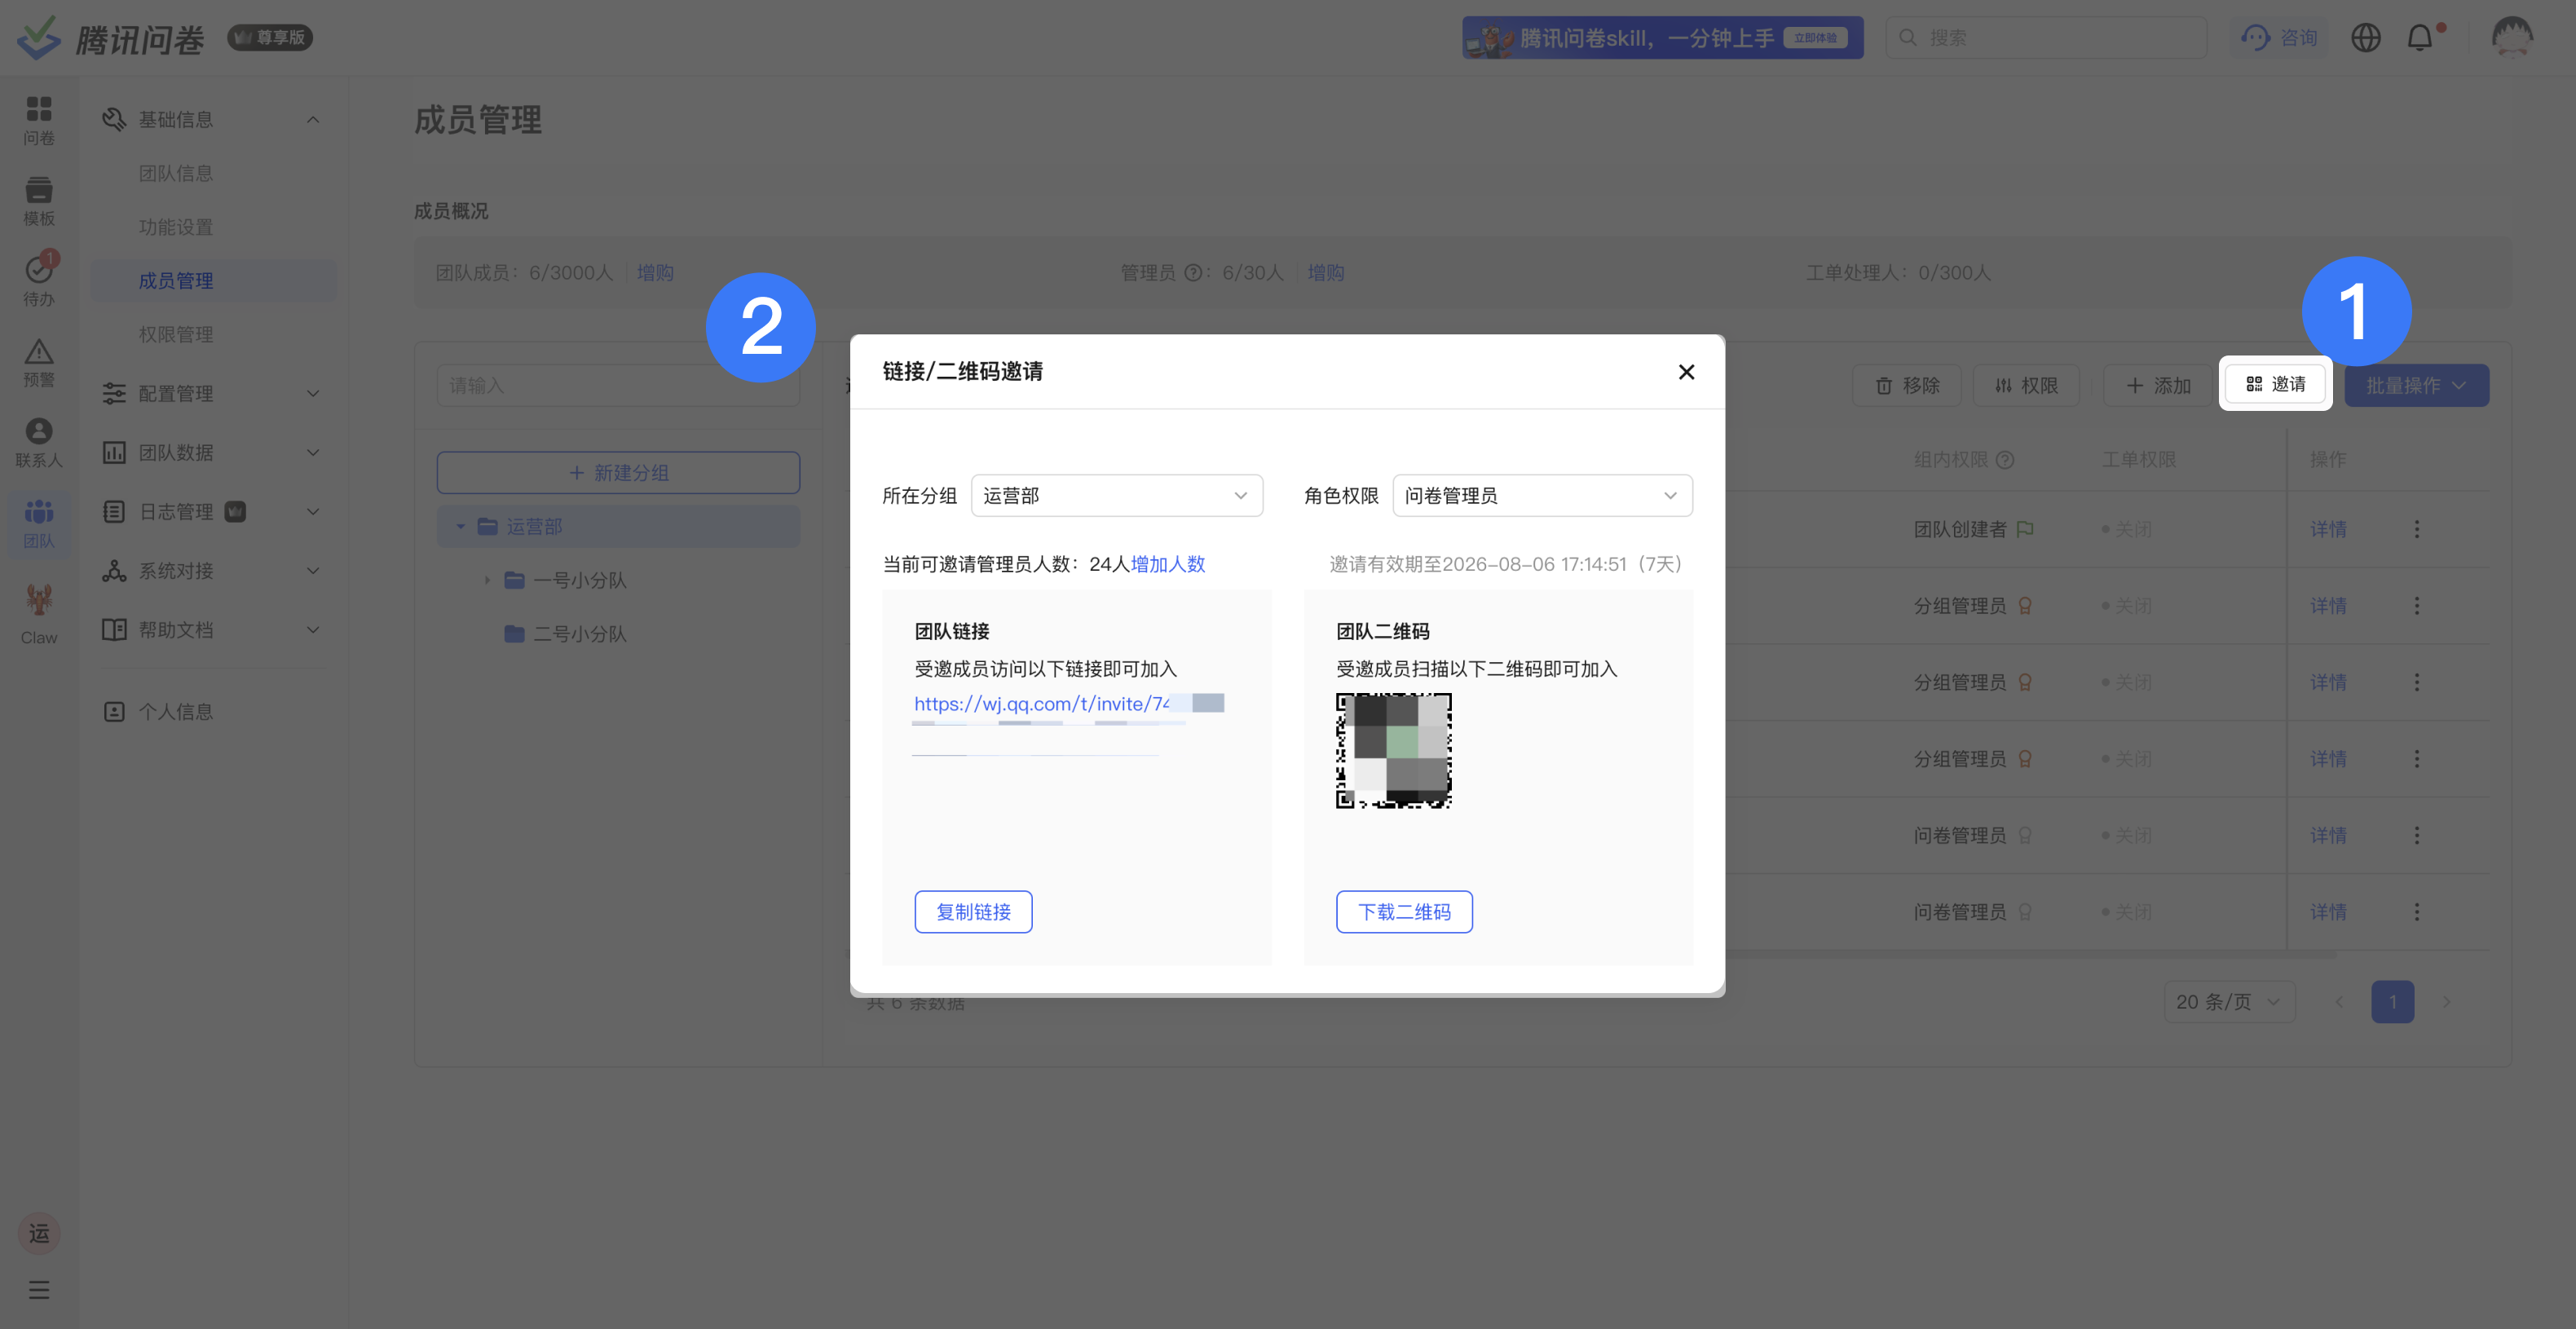Click the 权限 permissions button
This screenshot has height=1329, width=2576.
(x=2026, y=386)
